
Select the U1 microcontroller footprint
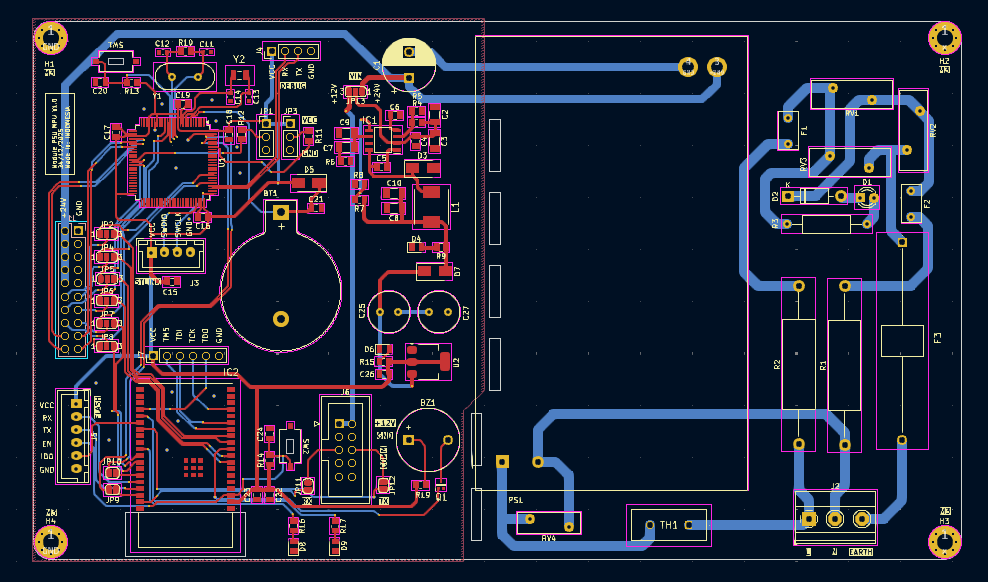(x=174, y=162)
